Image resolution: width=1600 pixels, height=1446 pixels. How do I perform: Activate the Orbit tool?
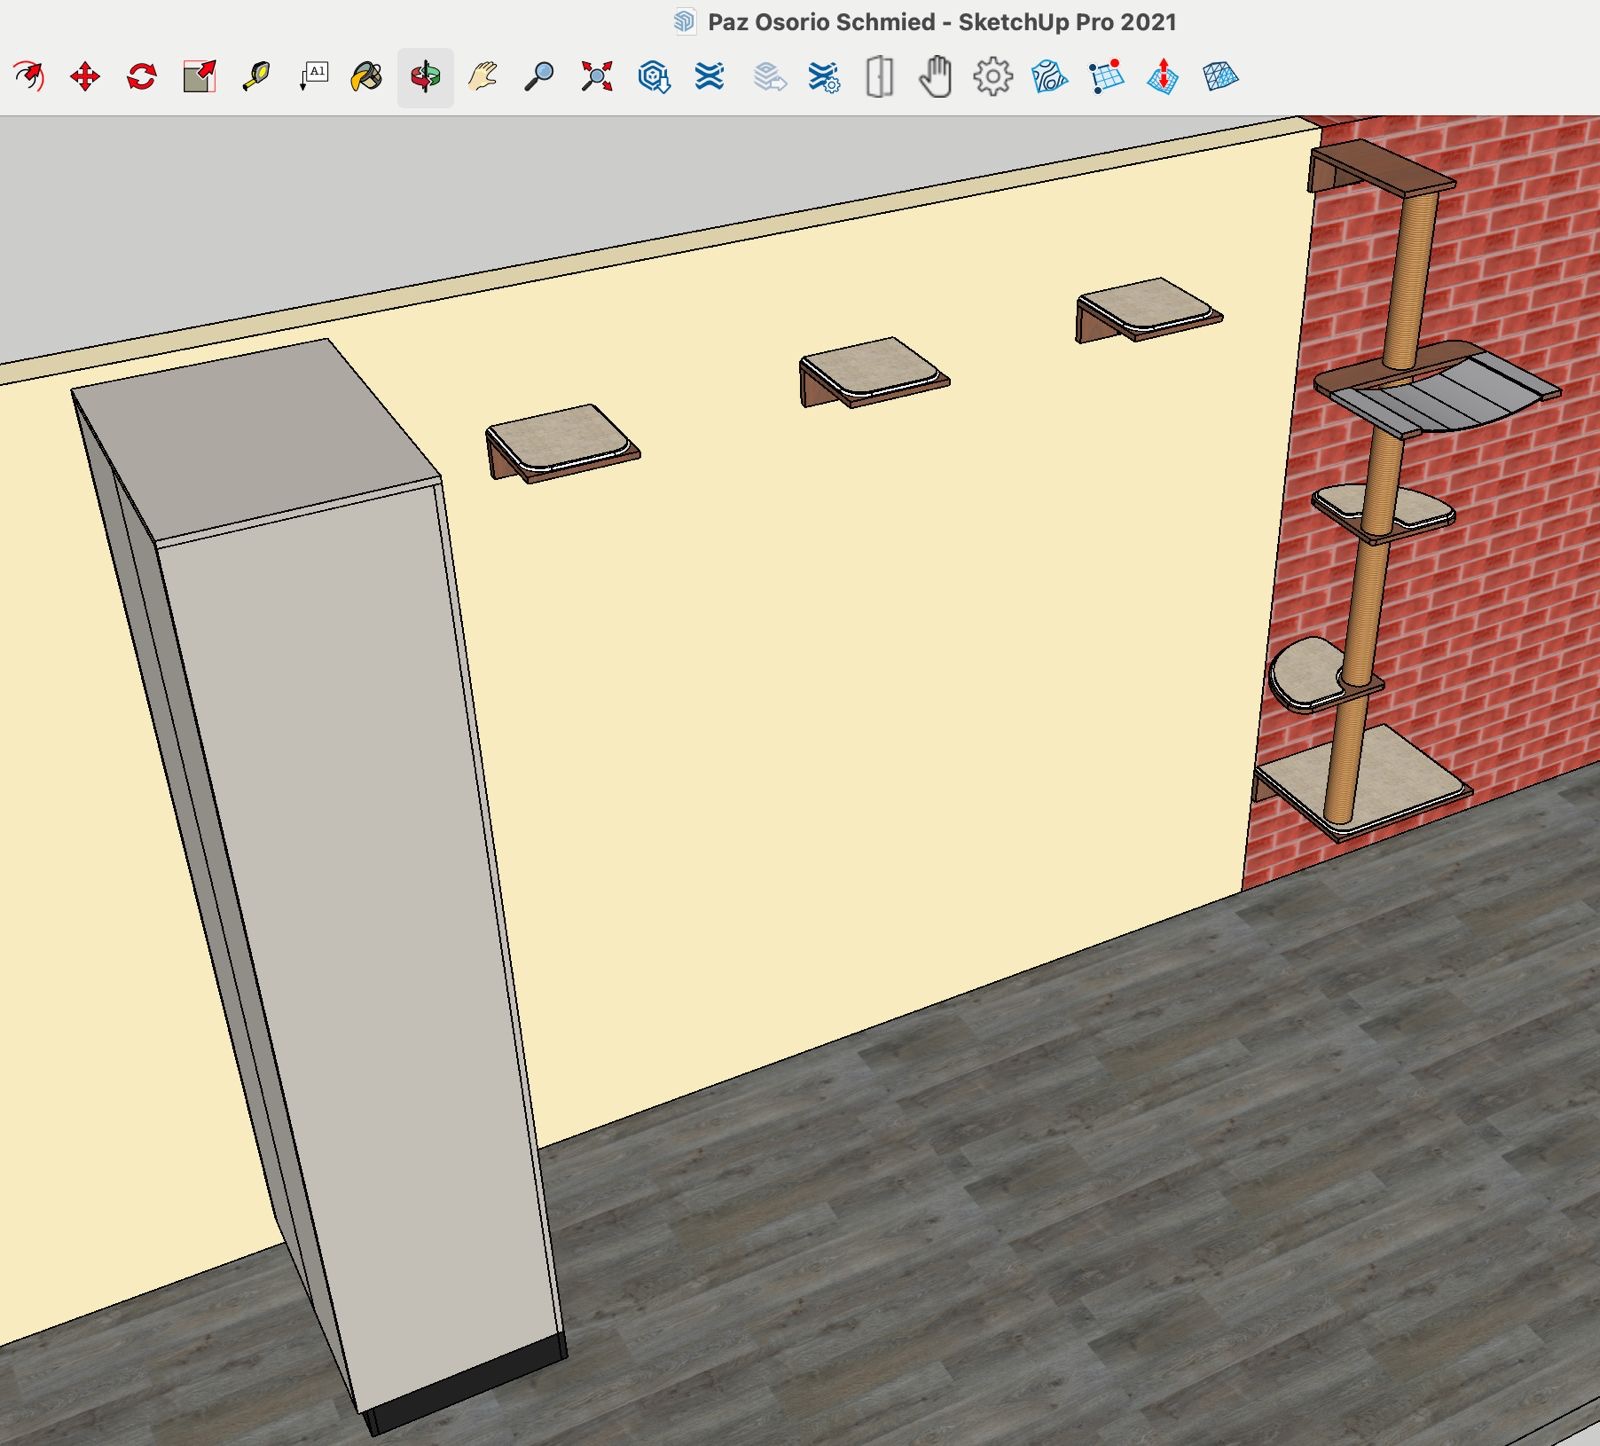(425, 77)
